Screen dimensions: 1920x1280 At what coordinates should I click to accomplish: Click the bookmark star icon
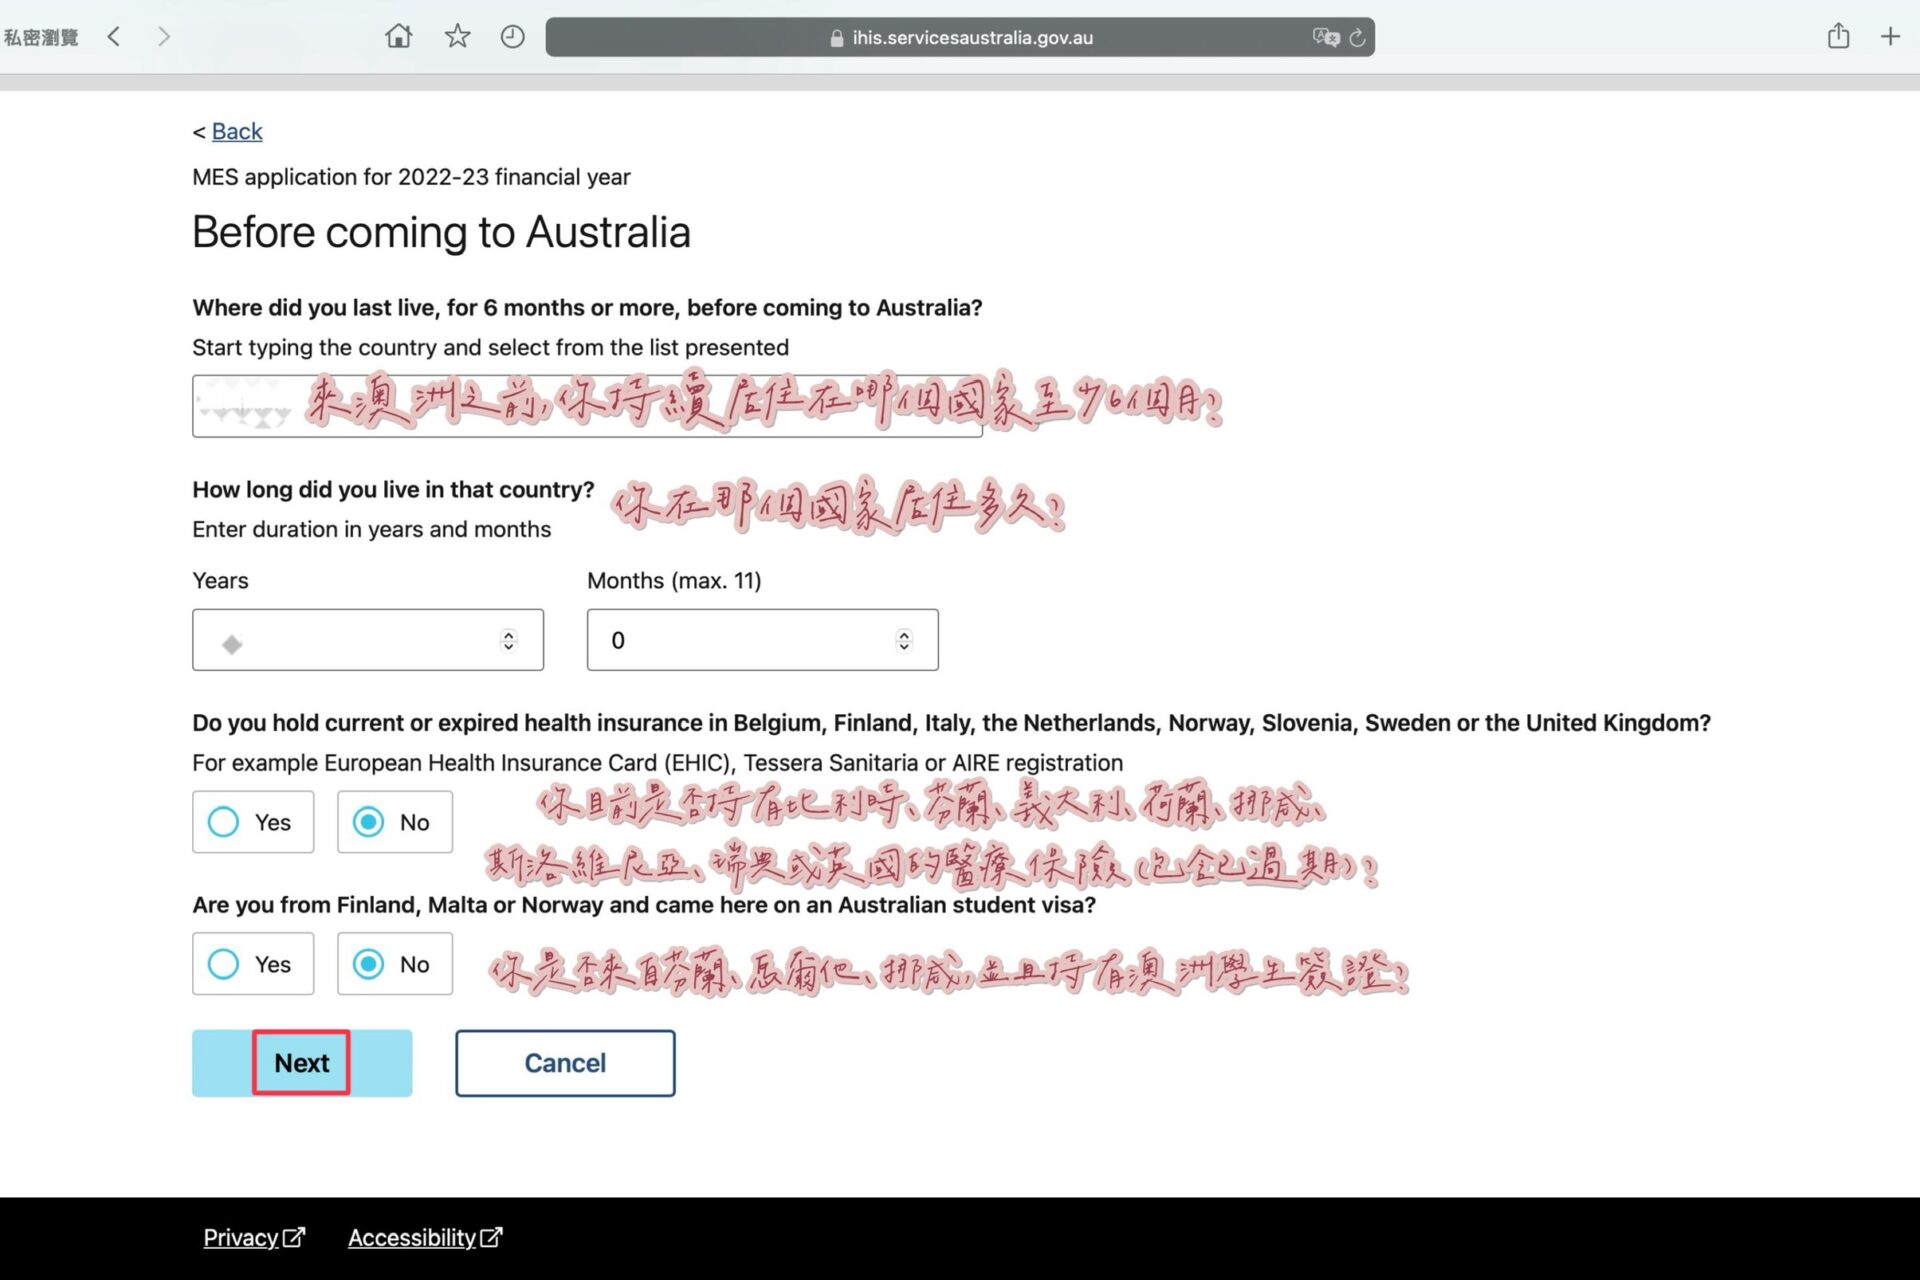(457, 37)
